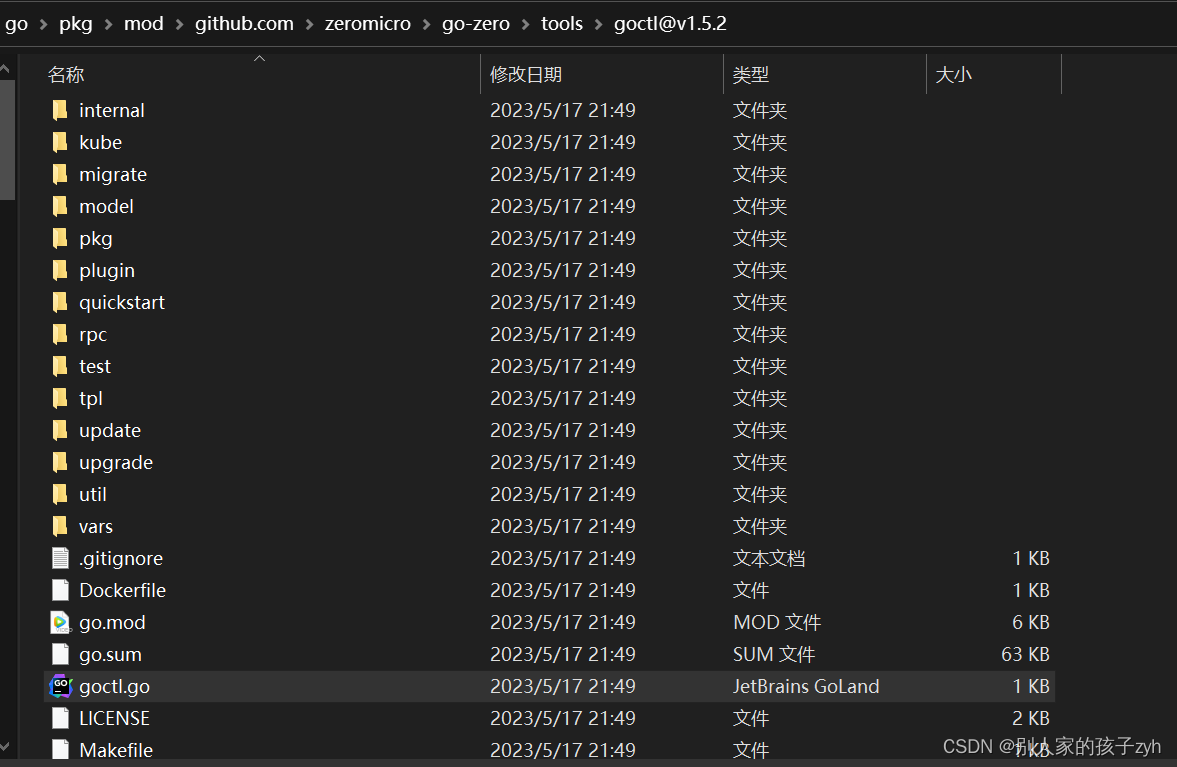Click the text document icon for .gitignore
Viewport: 1177px width, 767px height.
pos(61,558)
